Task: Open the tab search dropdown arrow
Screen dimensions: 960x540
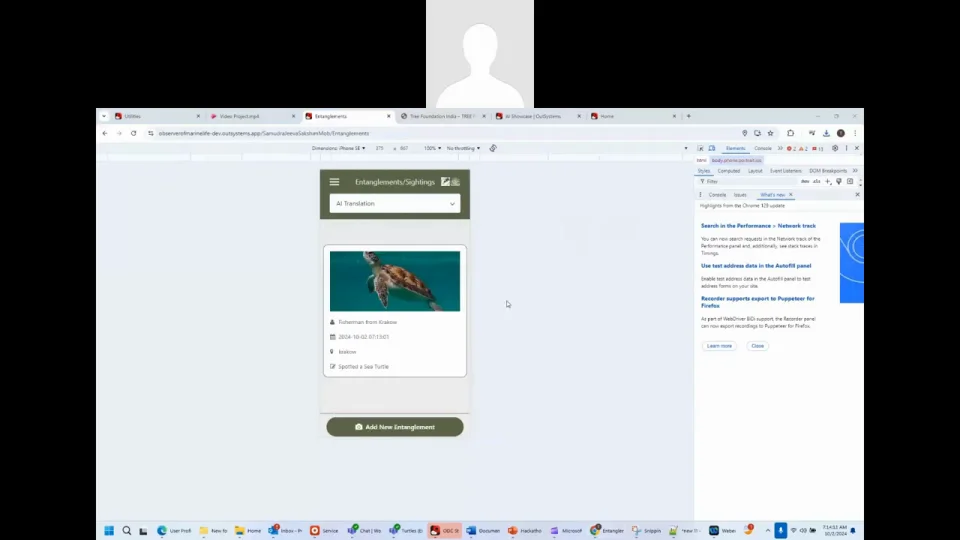Action: tap(104, 116)
